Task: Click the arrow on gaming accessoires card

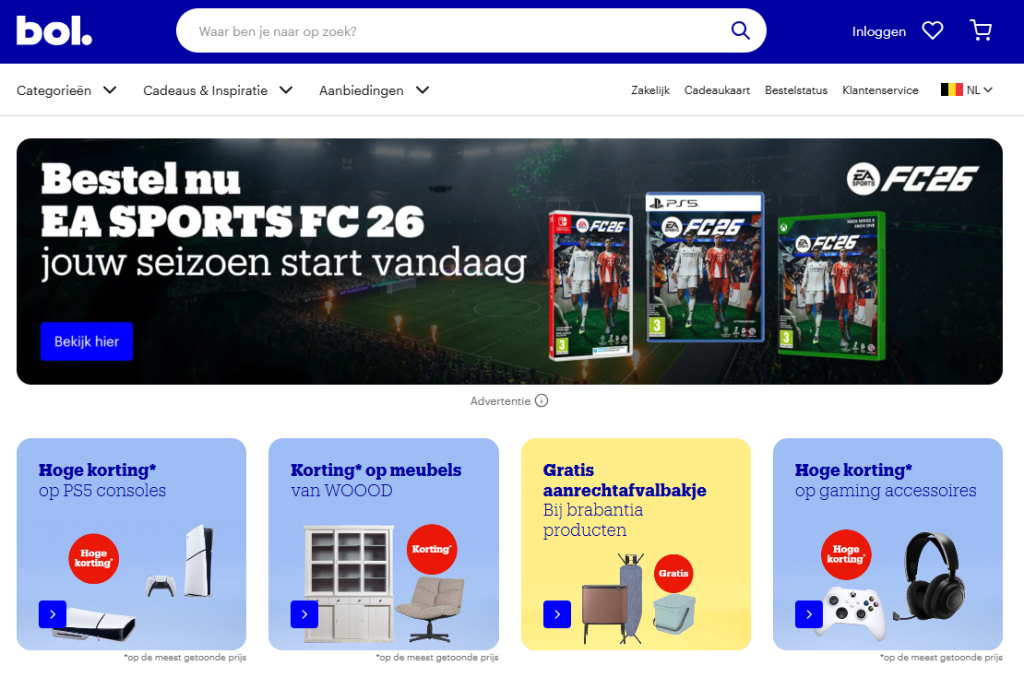Action: point(808,614)
